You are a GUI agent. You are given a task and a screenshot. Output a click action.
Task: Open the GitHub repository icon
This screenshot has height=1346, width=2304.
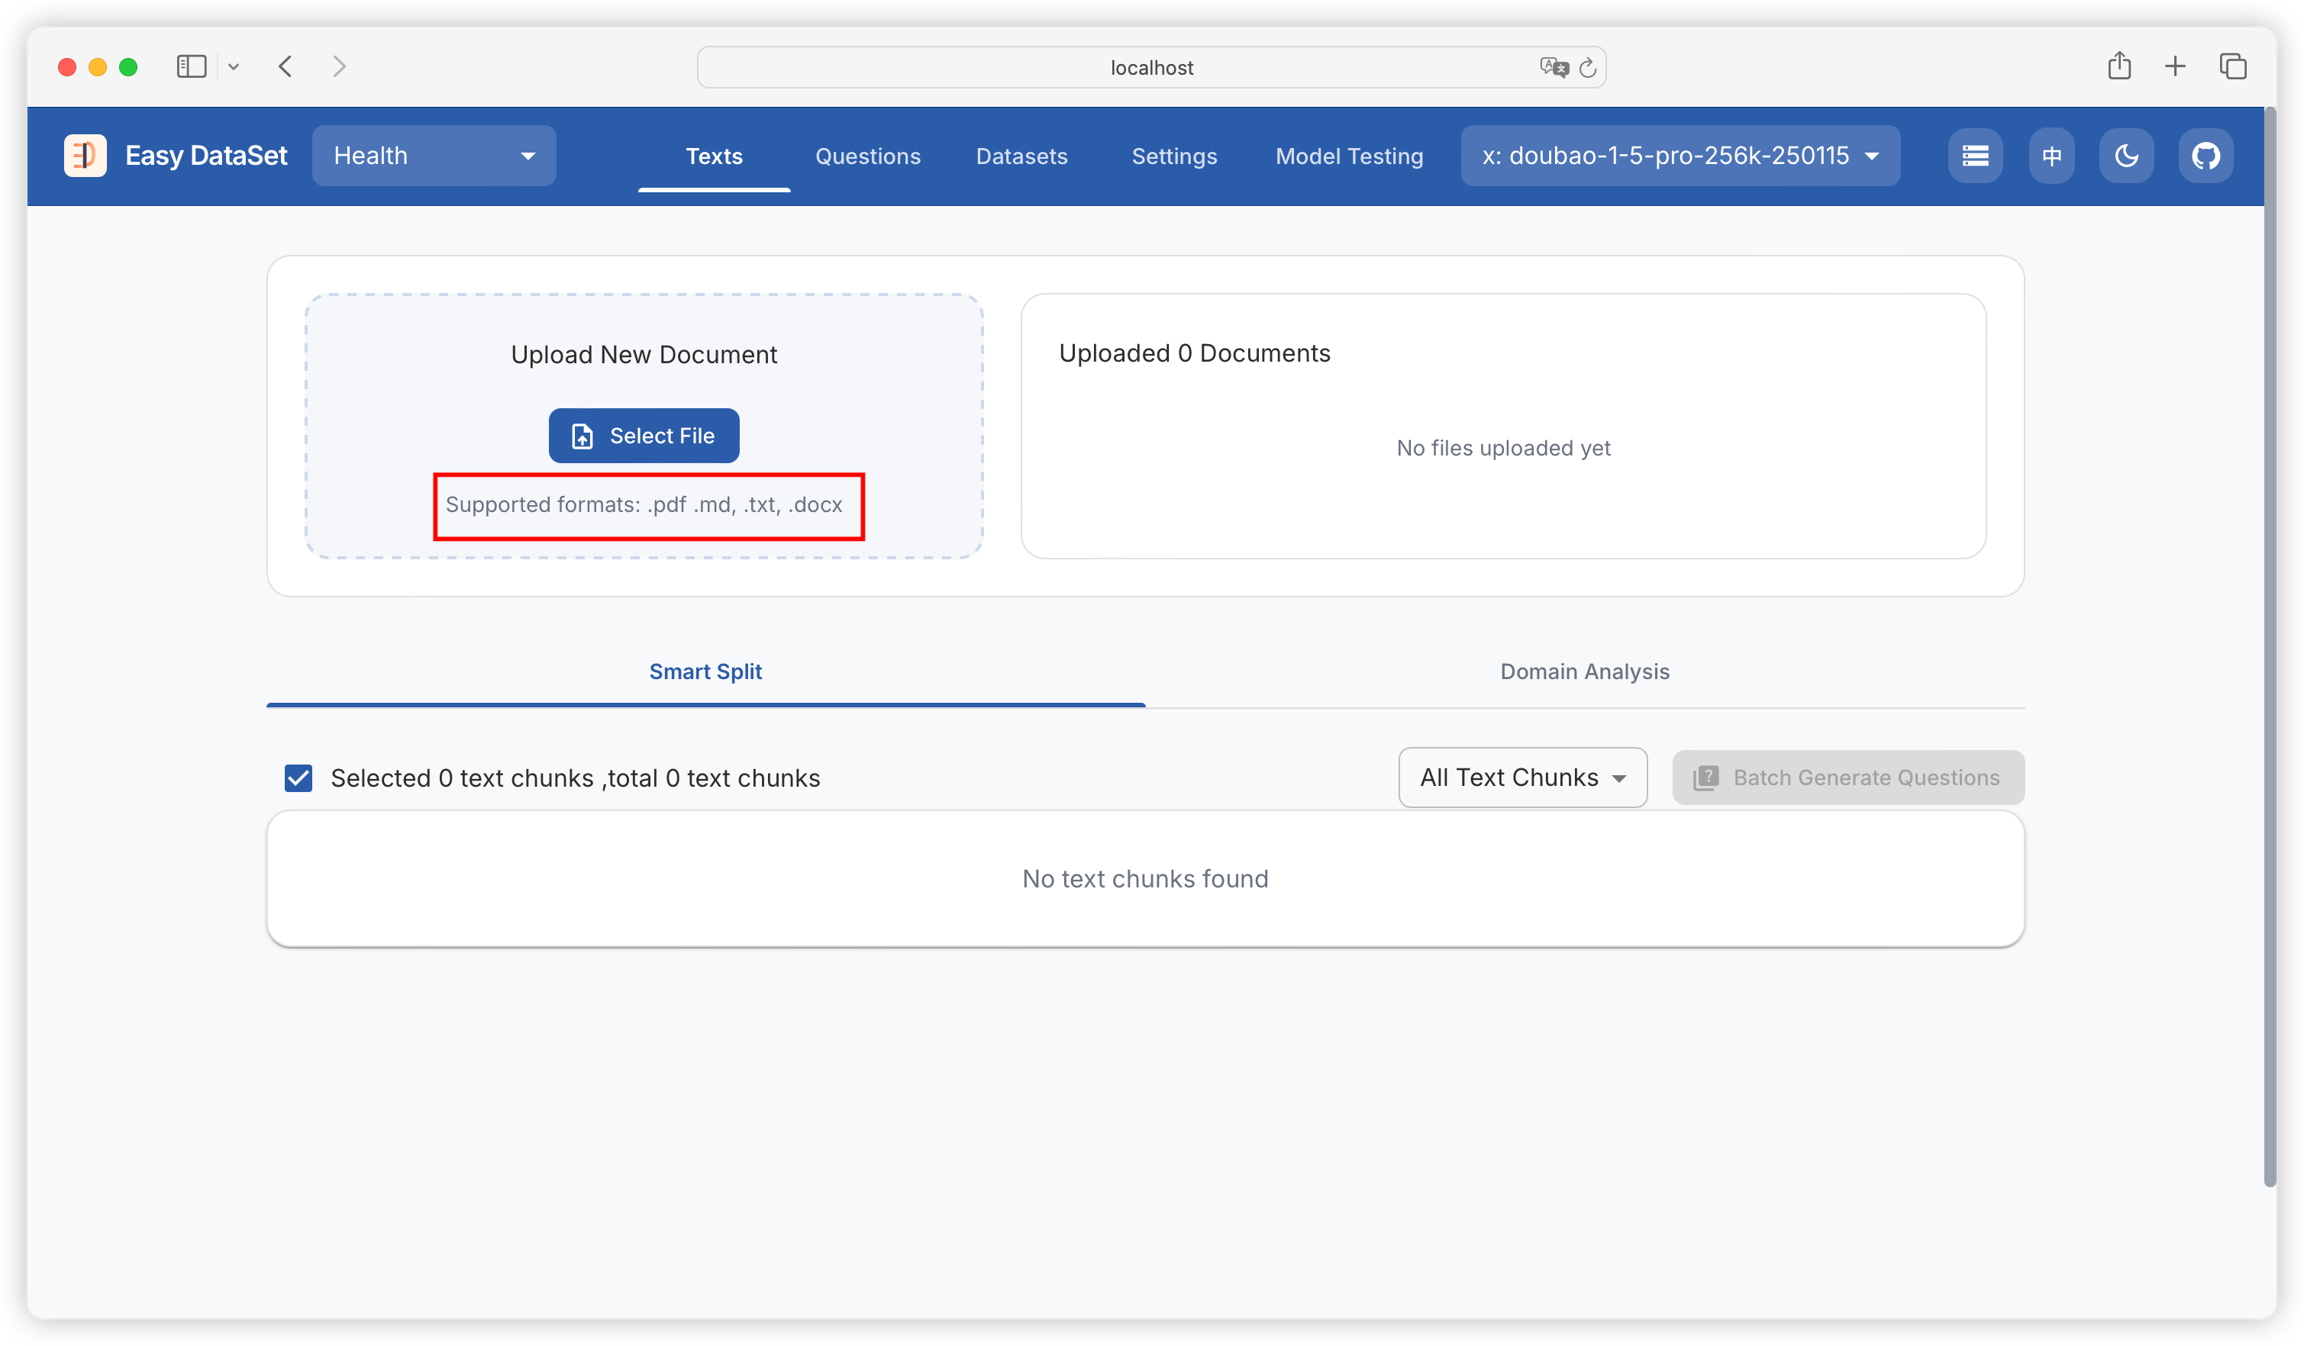pos(2205,156)
